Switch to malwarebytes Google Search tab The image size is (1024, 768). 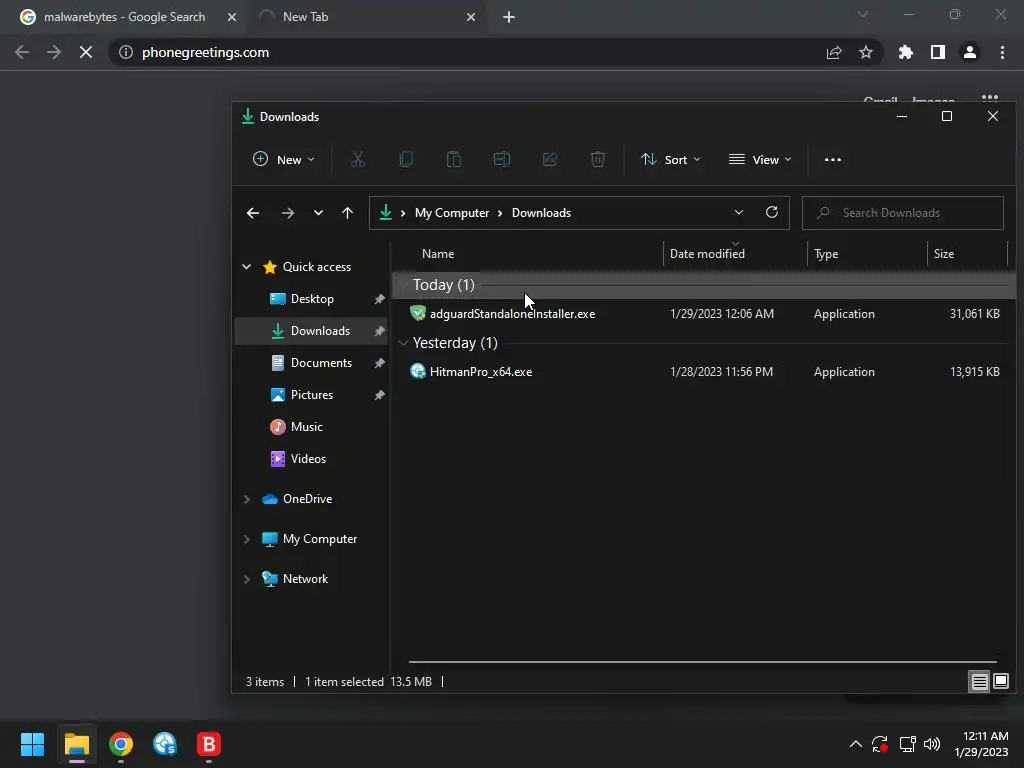click(x=123, y=17)
